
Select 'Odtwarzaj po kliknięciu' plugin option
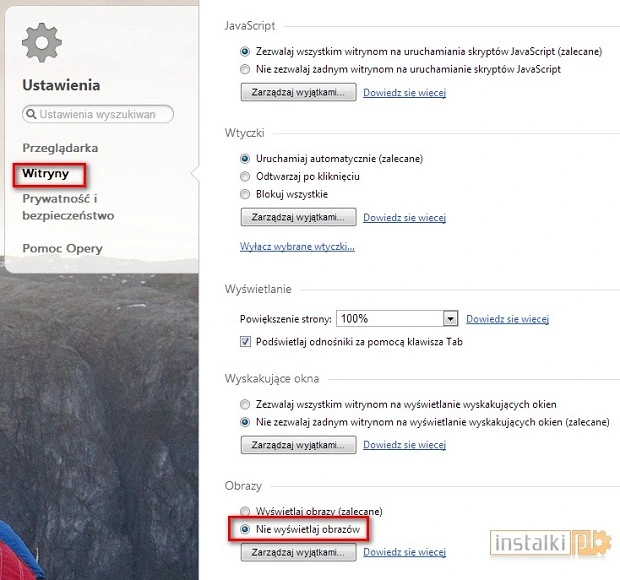245,176
